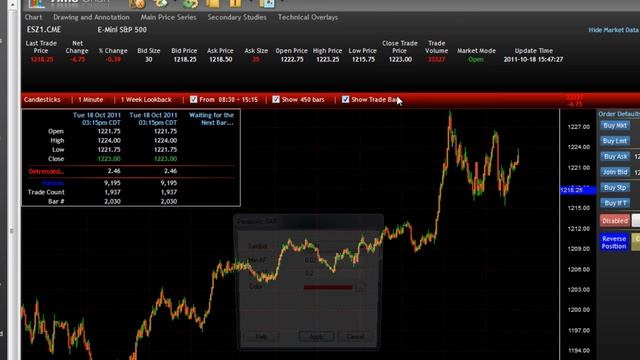Click the Ask Price value 1218.50

pos(220,60)
